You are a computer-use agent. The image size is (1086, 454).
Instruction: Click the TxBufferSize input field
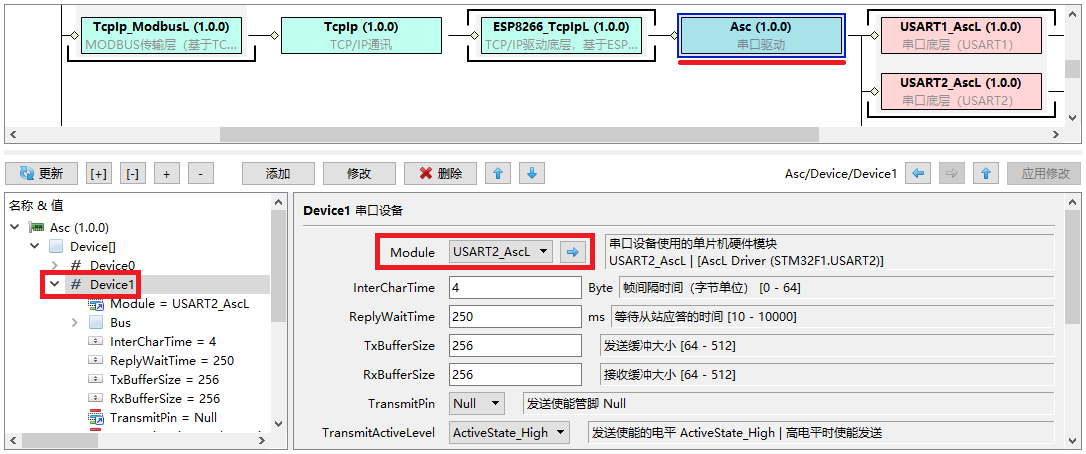[x=515, y=345]
